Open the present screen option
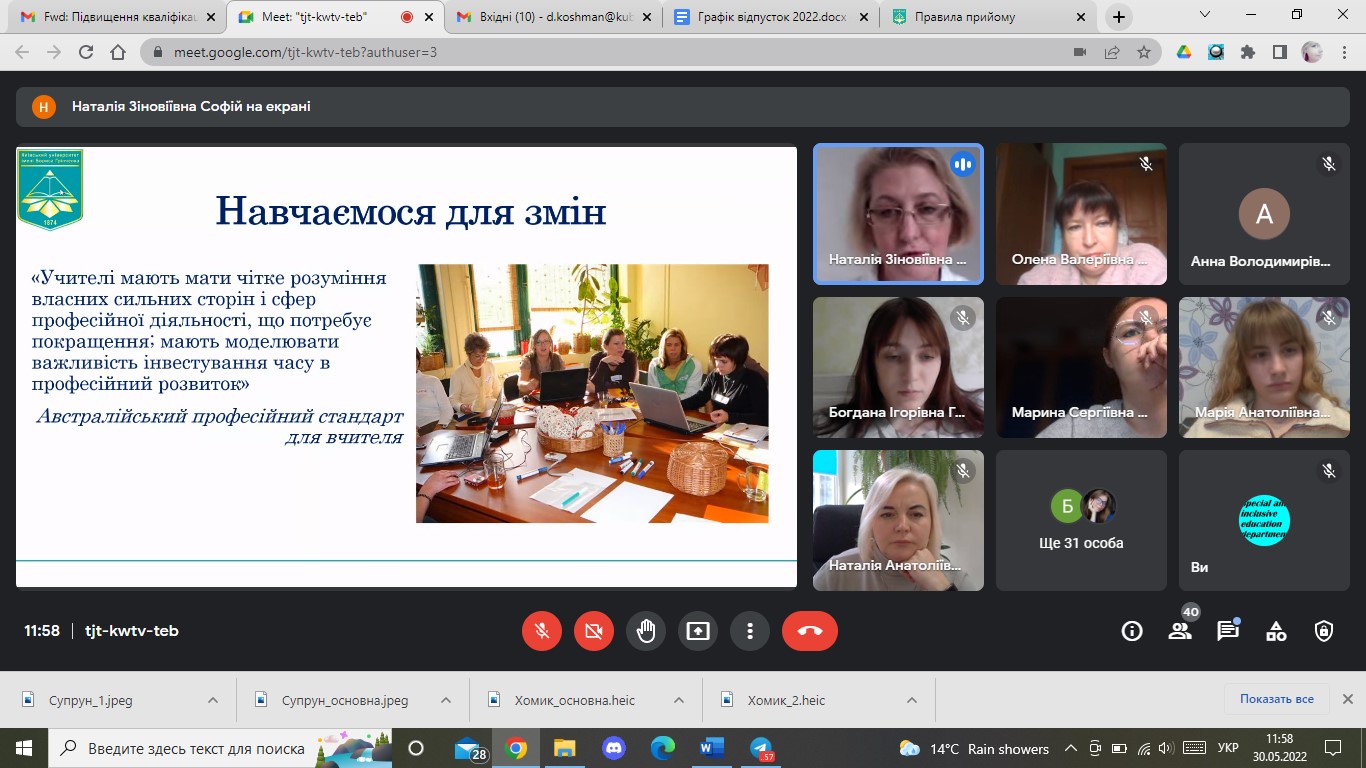The height and width of the screenshot is (768, 1366). (x=697, y=631)
